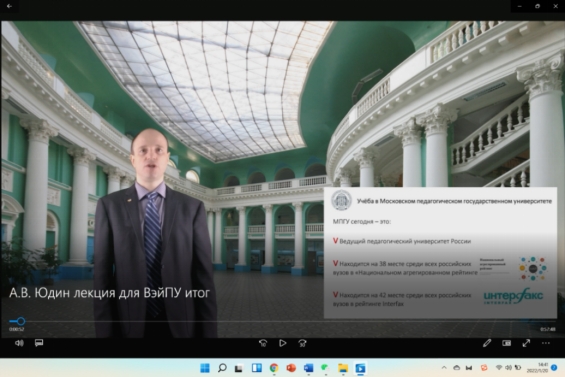The image size is (565, 377).
Task: Toggle full screen with arrows icon
Action: click(526, 343)
